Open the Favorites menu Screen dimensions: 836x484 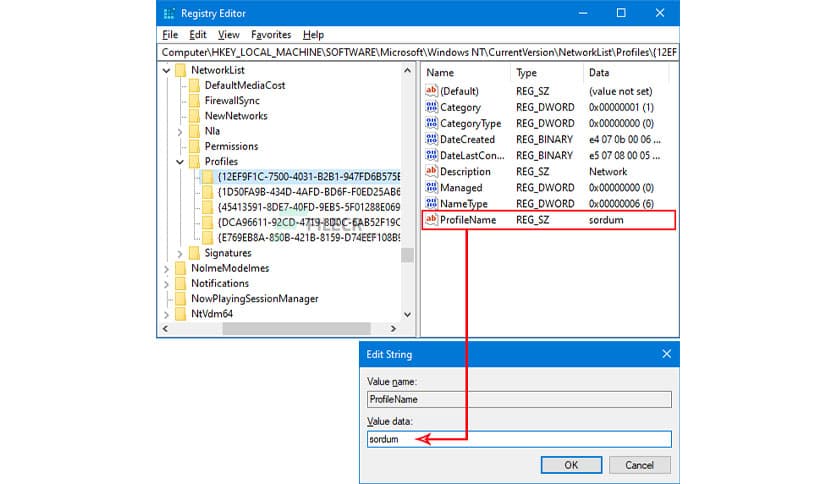coord(271,35)
